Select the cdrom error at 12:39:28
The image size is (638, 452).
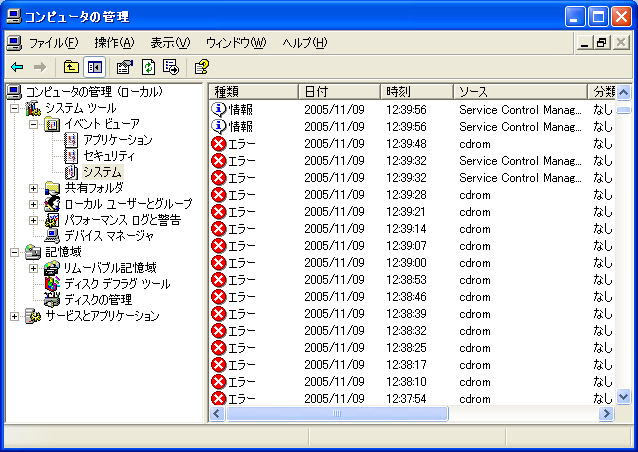tap(413, 195)
